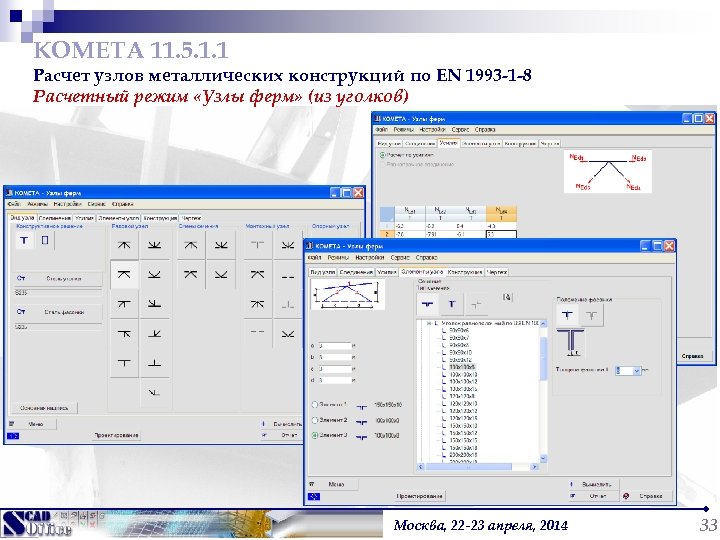Click the section tree scroll-down arrow
The image size is (720, 540).
tap(544, 458)
